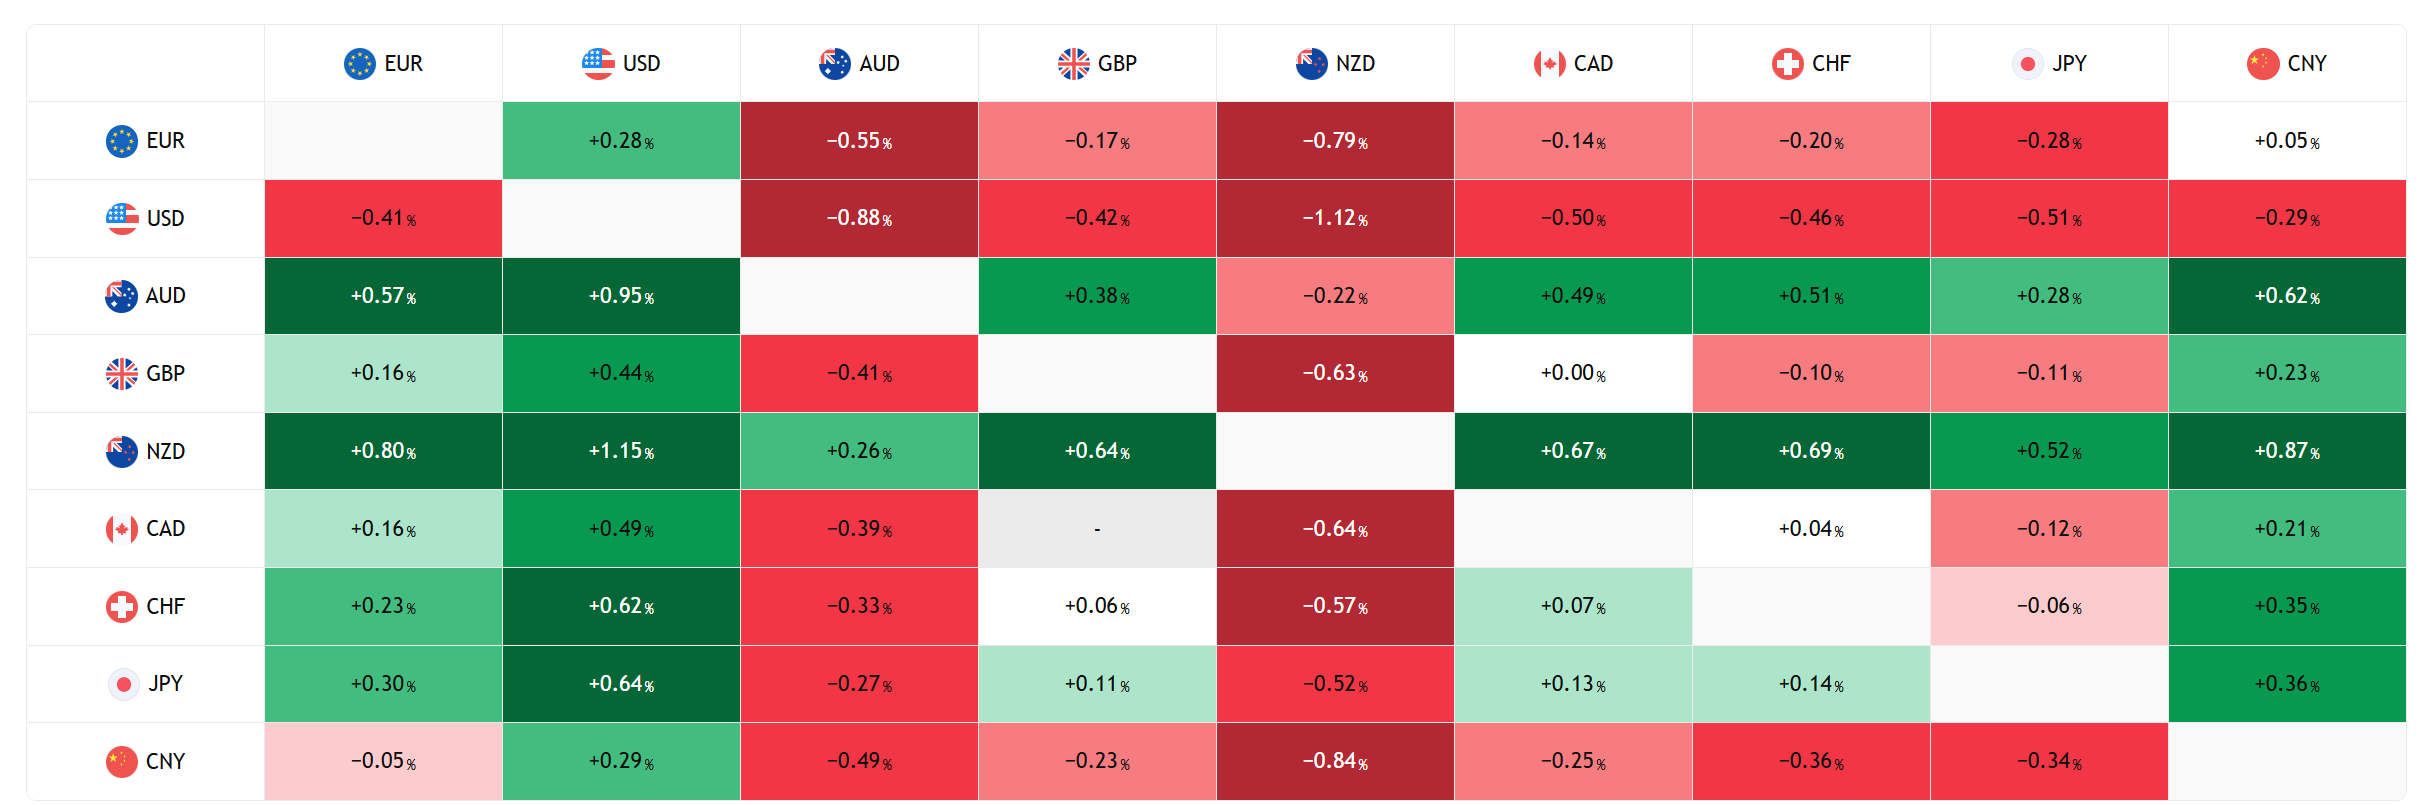2419x805 pixels.
Task: Click the JPY row header label
Action: (166, 684)
